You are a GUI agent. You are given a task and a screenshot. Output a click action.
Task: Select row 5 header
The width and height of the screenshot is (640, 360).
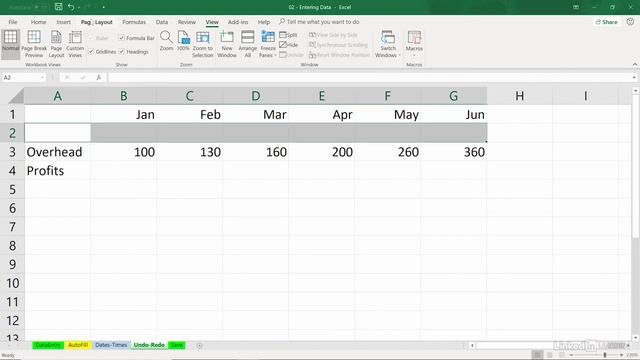click(12, 189)
